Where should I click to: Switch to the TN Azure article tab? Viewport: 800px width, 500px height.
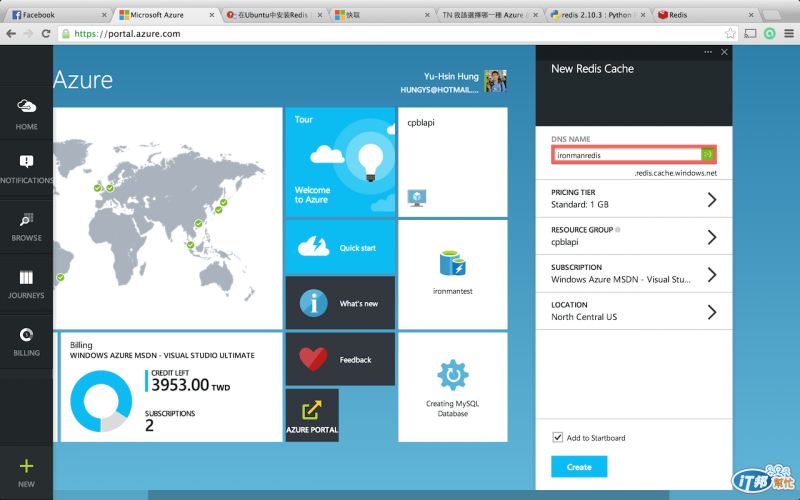pos(489,15)
